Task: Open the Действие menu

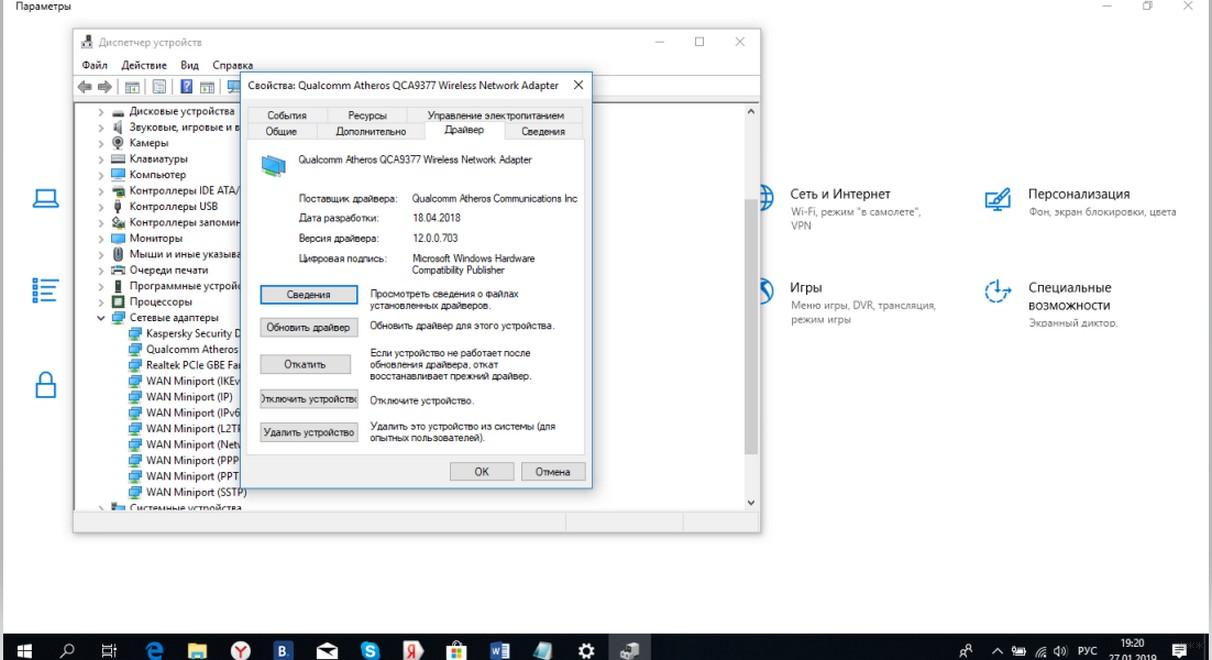Action: (x=144, y=65)
